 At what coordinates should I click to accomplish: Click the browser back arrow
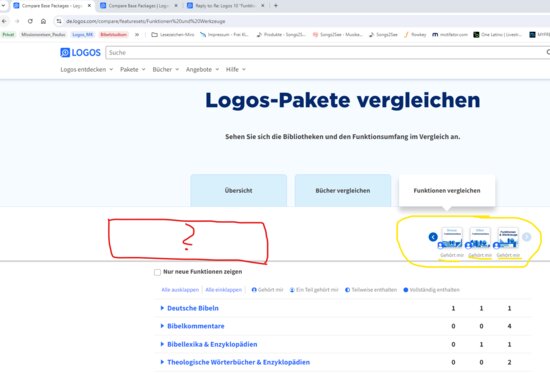pyautogui.click(x=4, y=21)
